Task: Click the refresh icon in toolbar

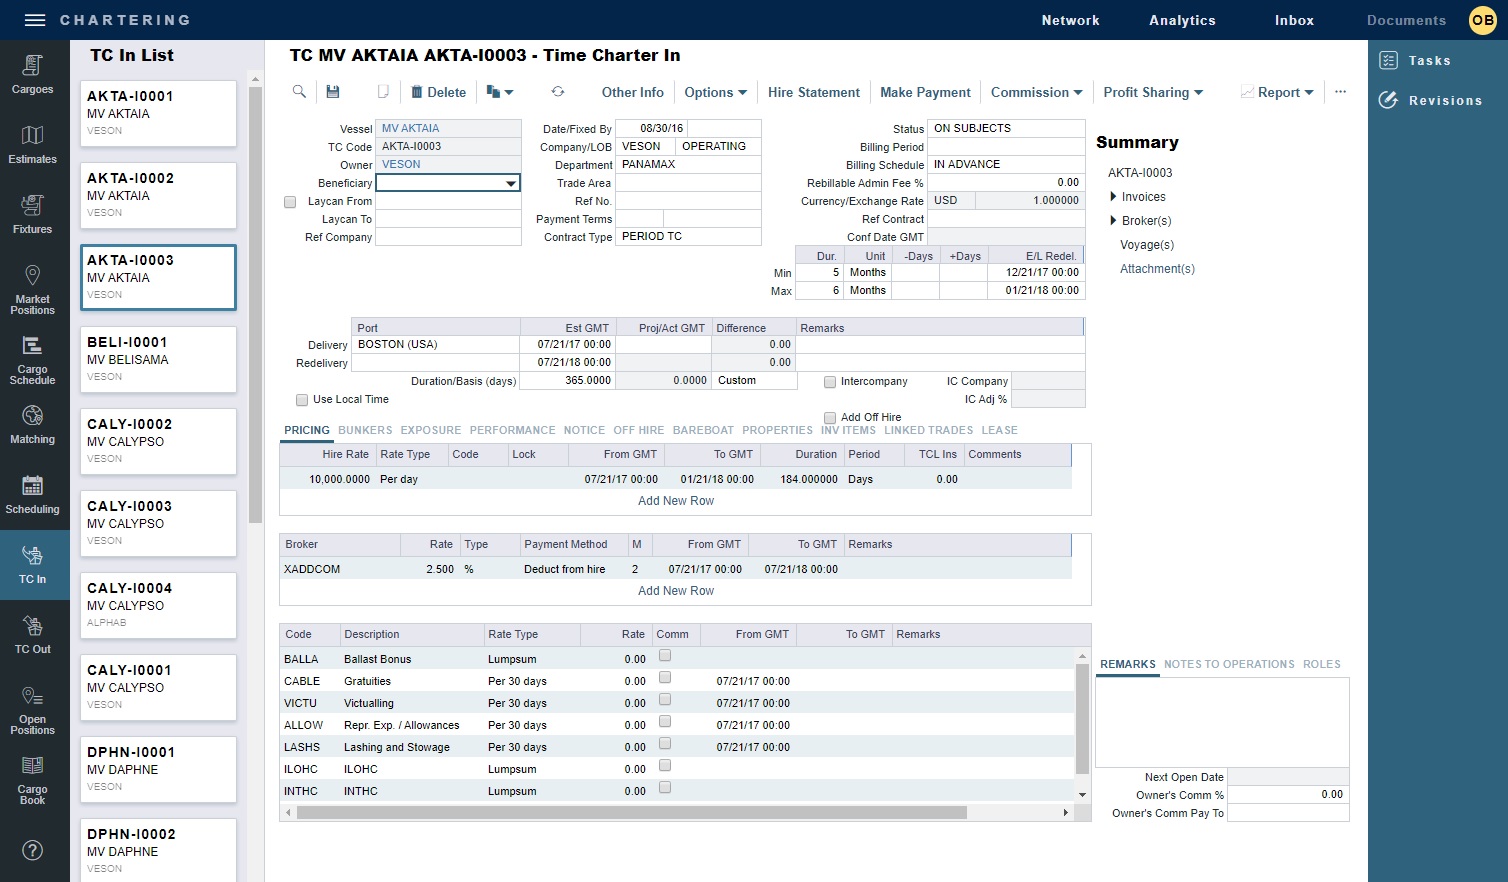Action: pos(558,92)
